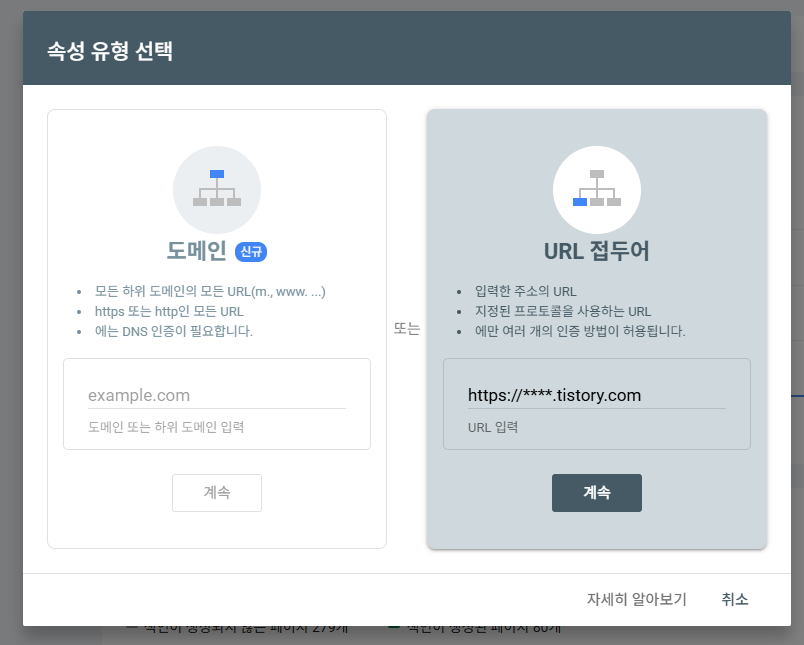
Task: Click text '모든 하위 도메인의 모든 URL(m., www. ...)'
Action: point(210,291)
